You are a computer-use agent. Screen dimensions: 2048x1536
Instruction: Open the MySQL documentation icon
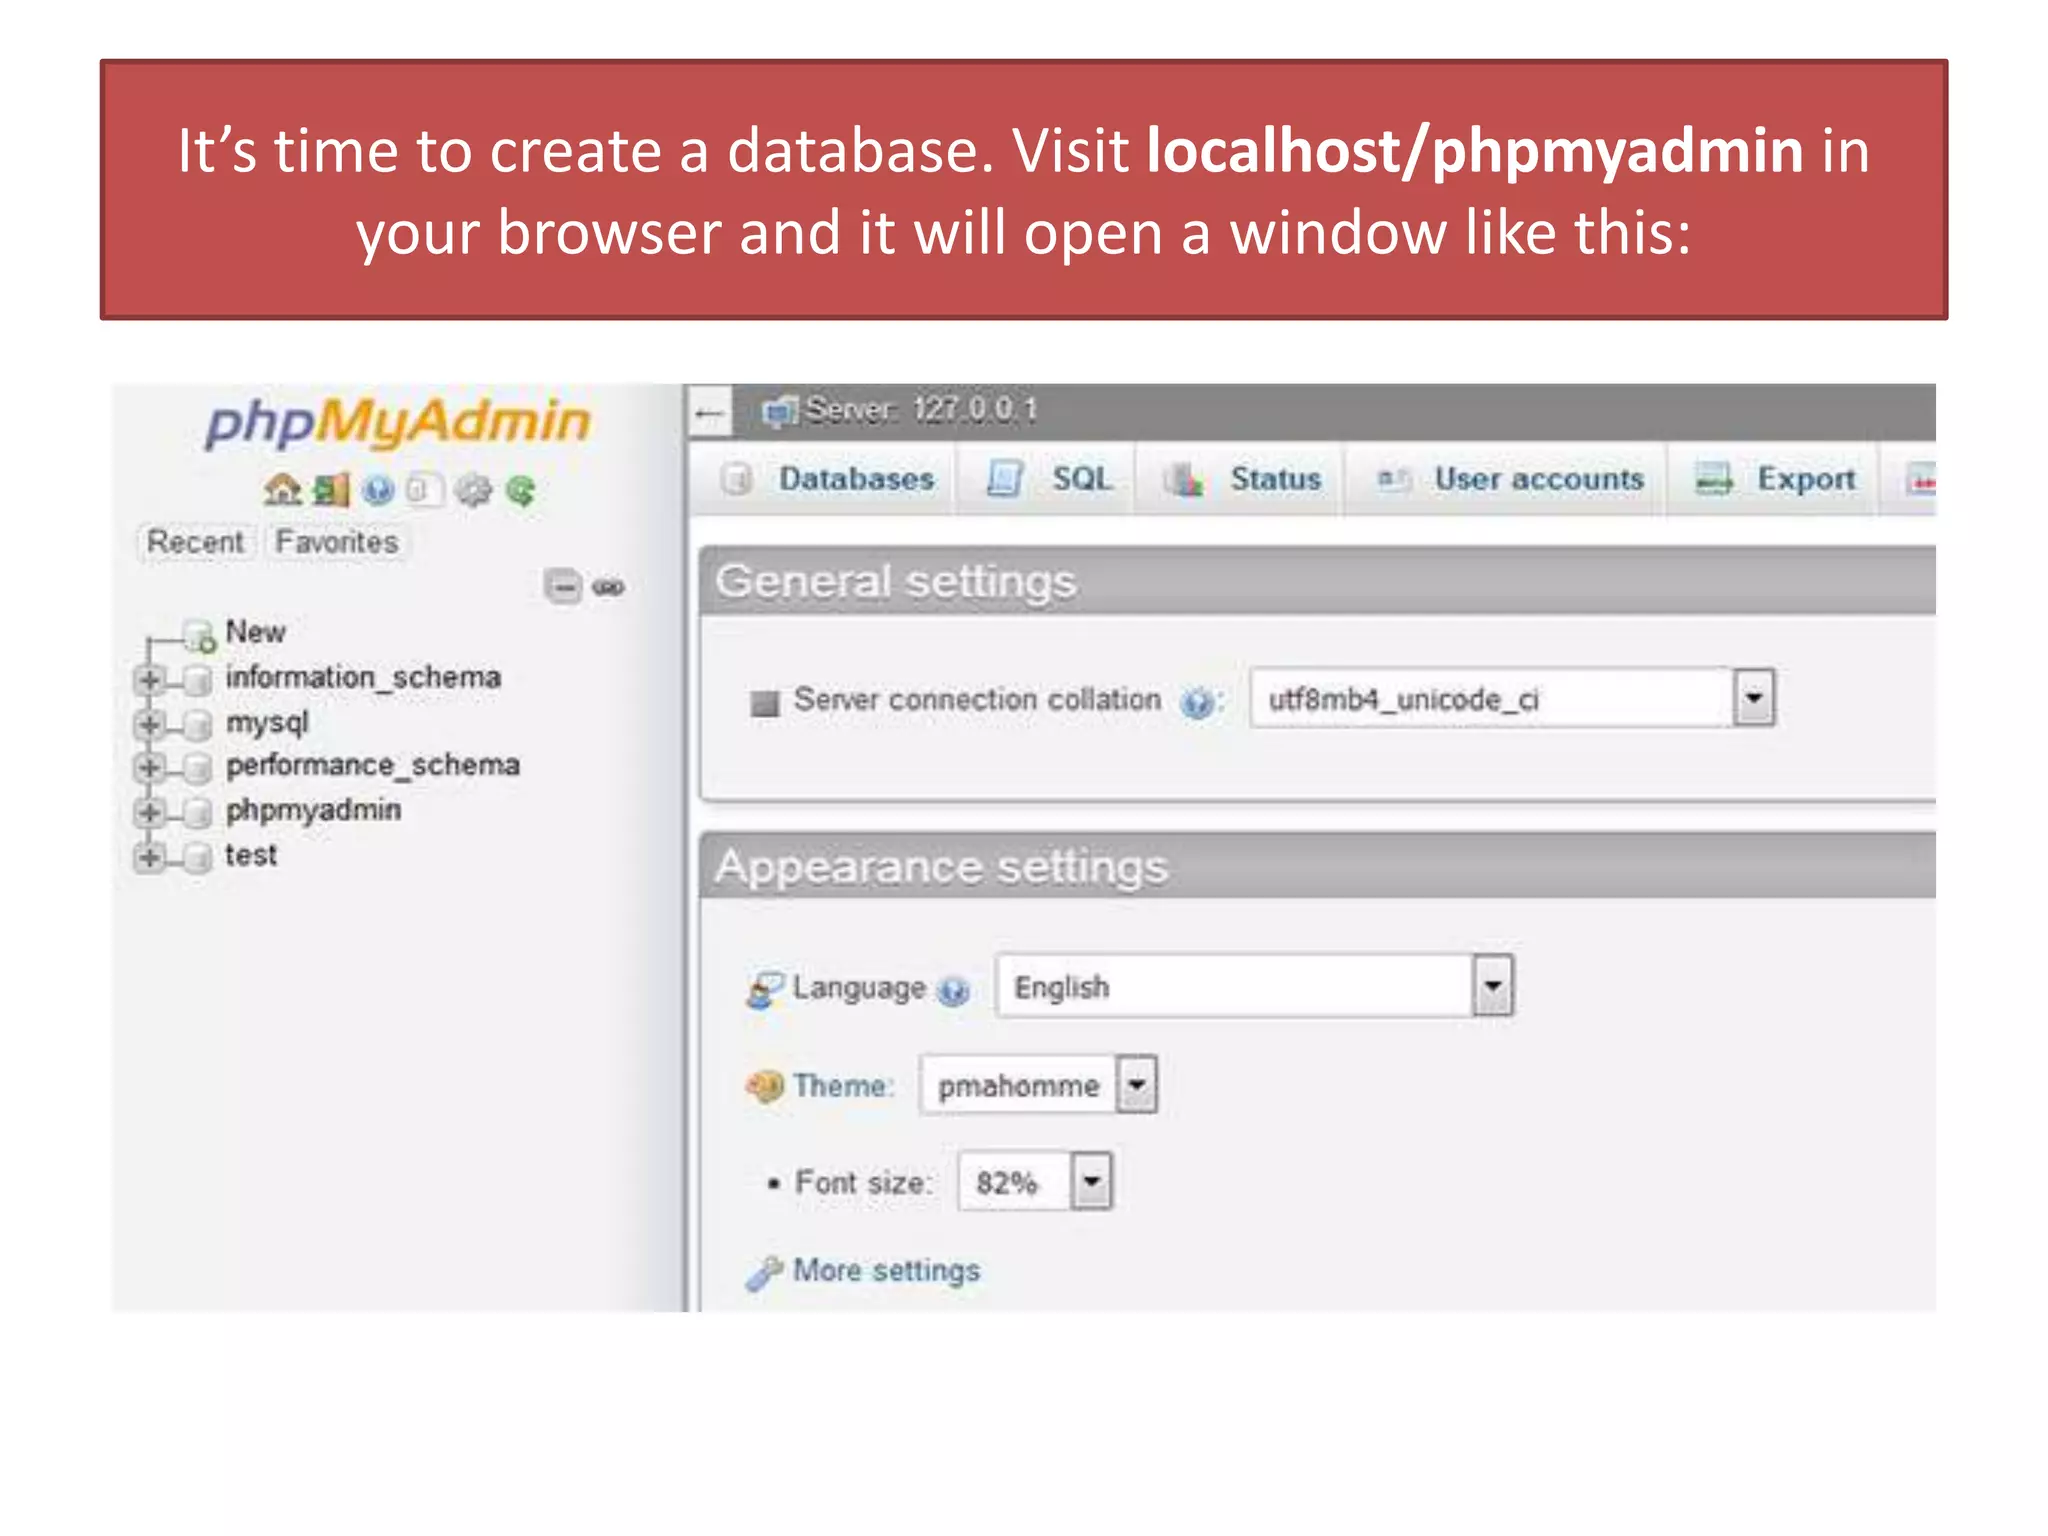pyautogui.click(x=423, y=490)
